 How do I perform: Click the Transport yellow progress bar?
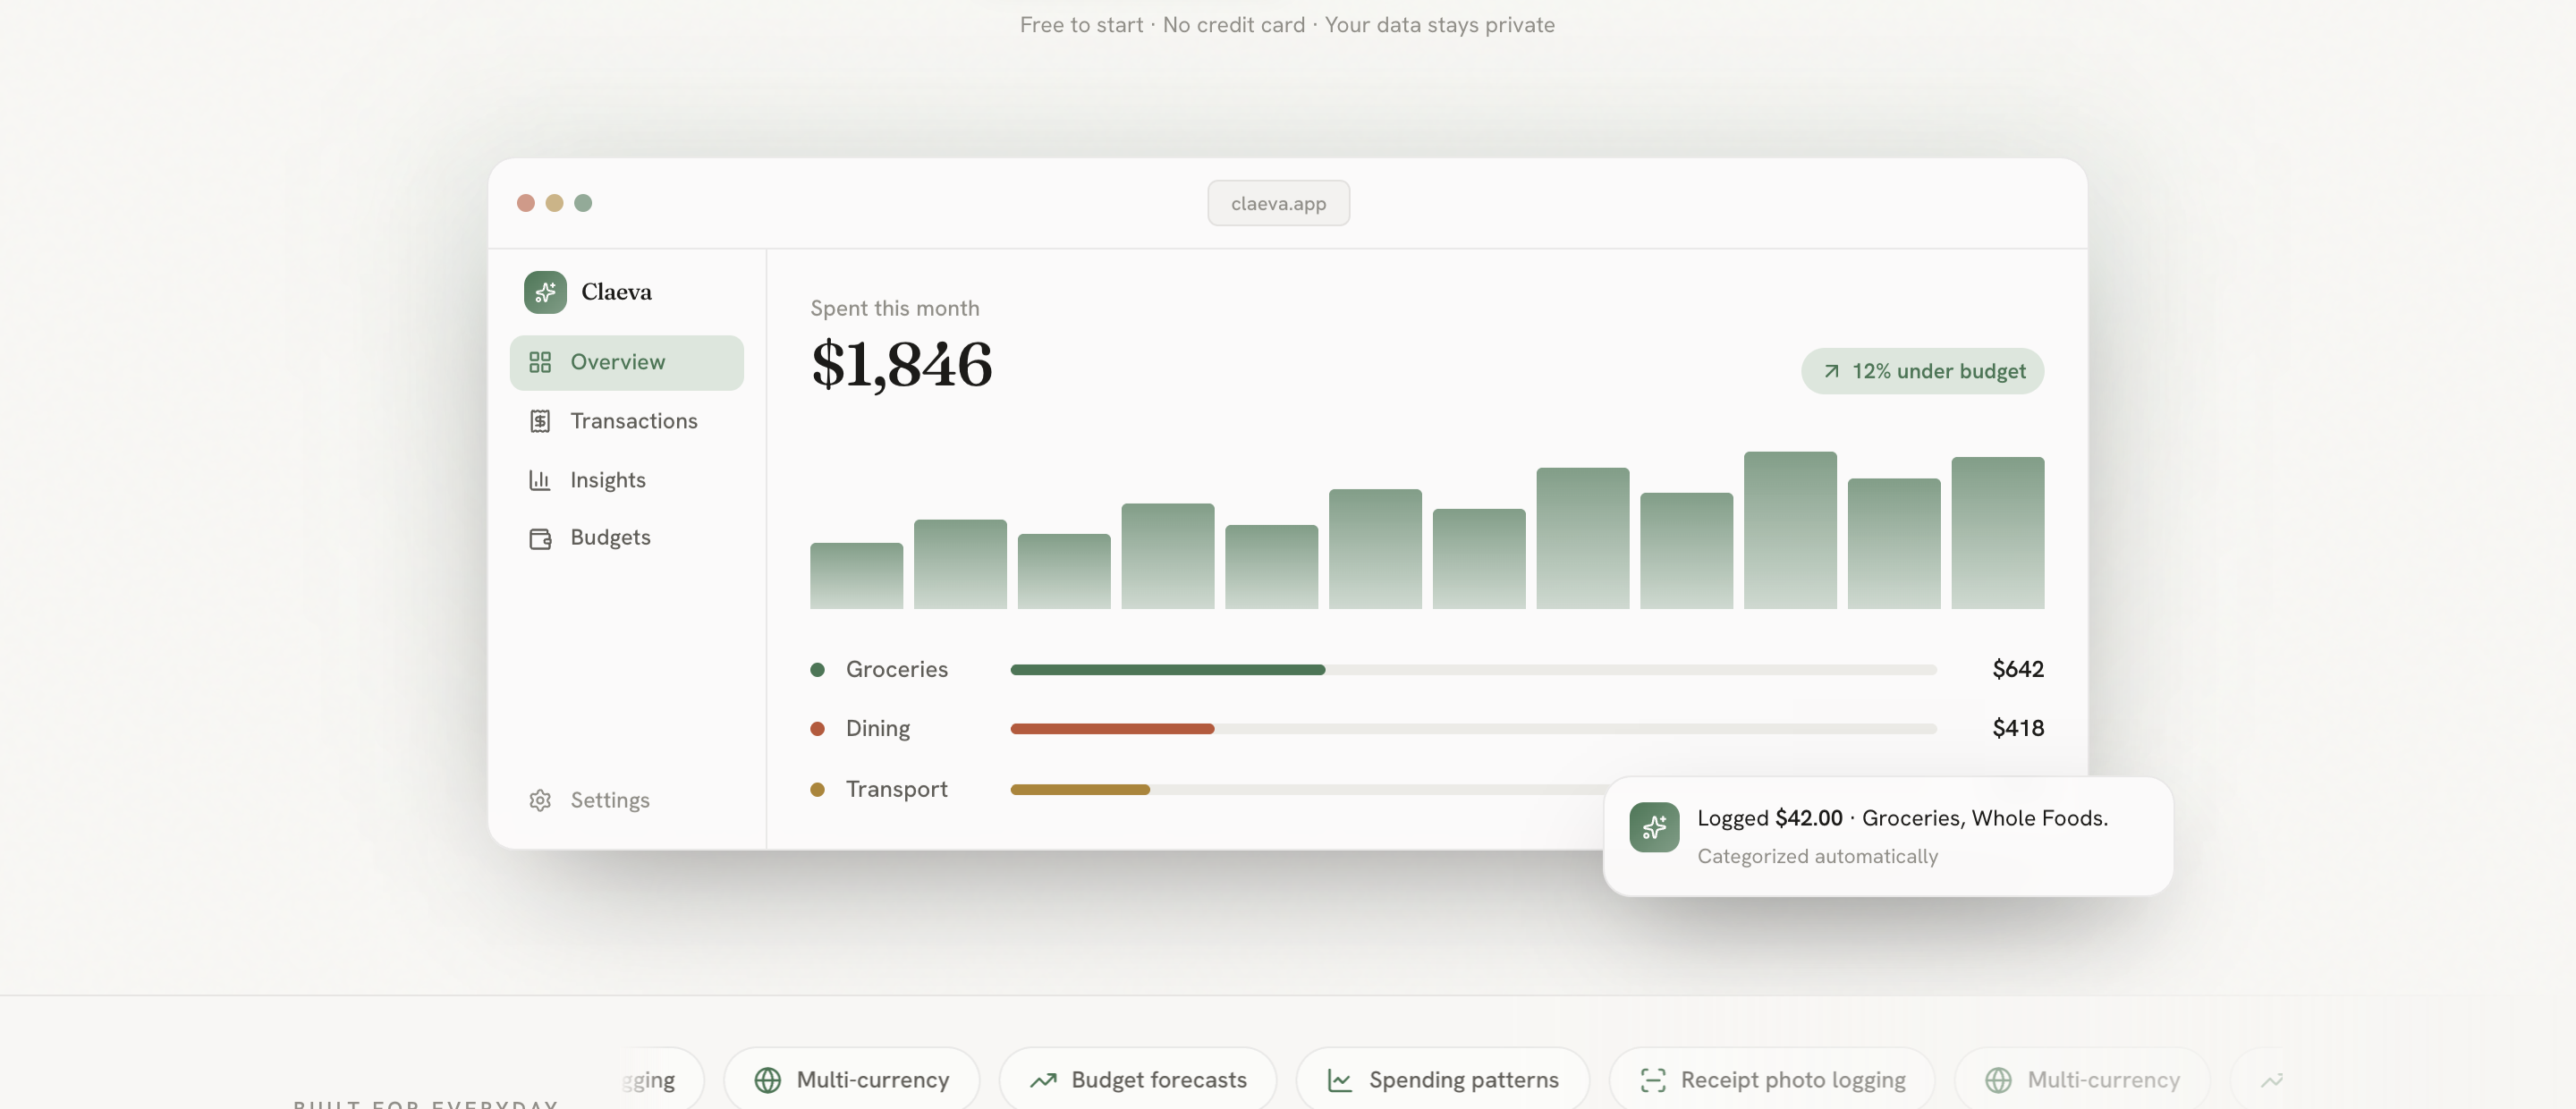coord(1080,790)
